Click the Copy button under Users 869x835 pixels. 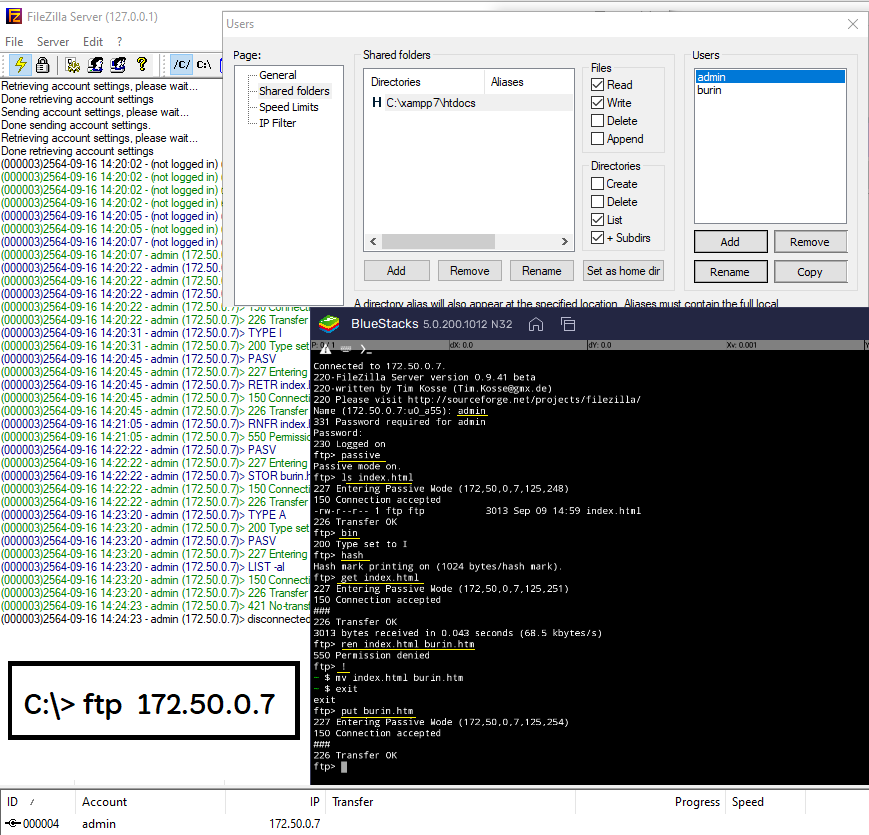pyautogui.click(x=810, y=272)
